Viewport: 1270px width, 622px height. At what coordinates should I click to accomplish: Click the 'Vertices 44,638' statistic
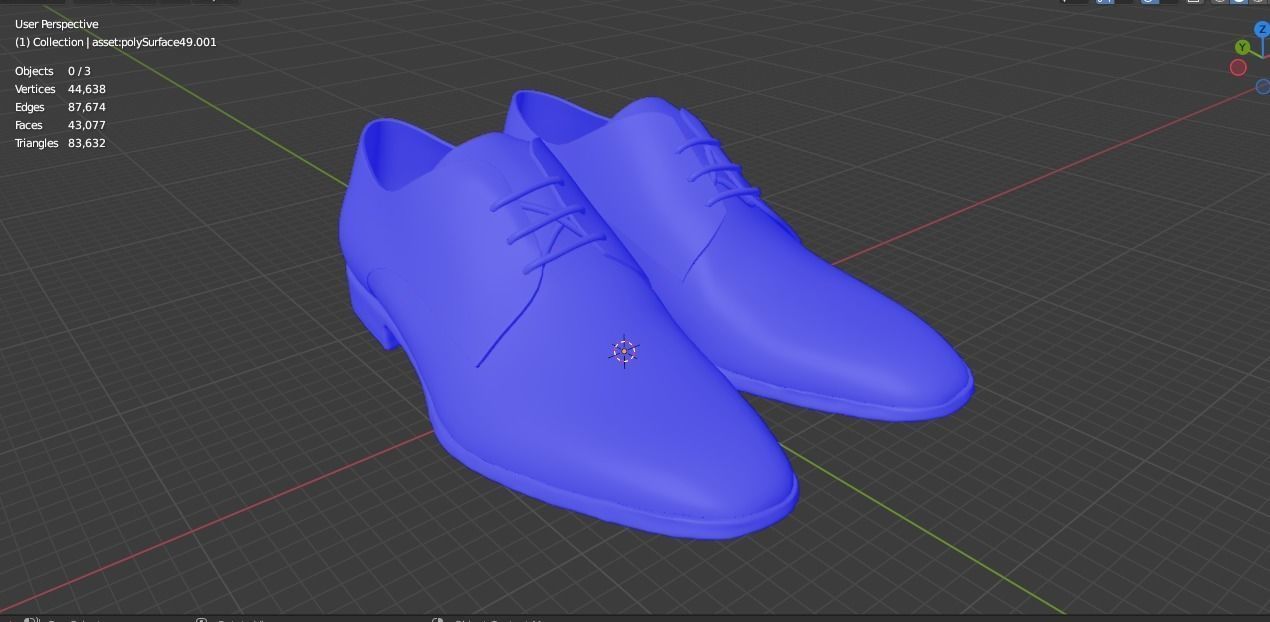click(60, 89)
